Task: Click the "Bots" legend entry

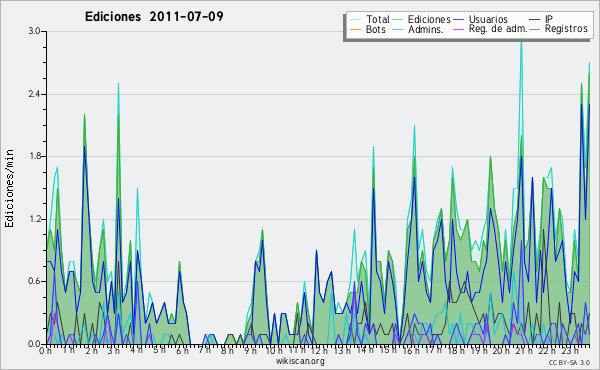Action: pyautogui.click(x=375, y=29)
